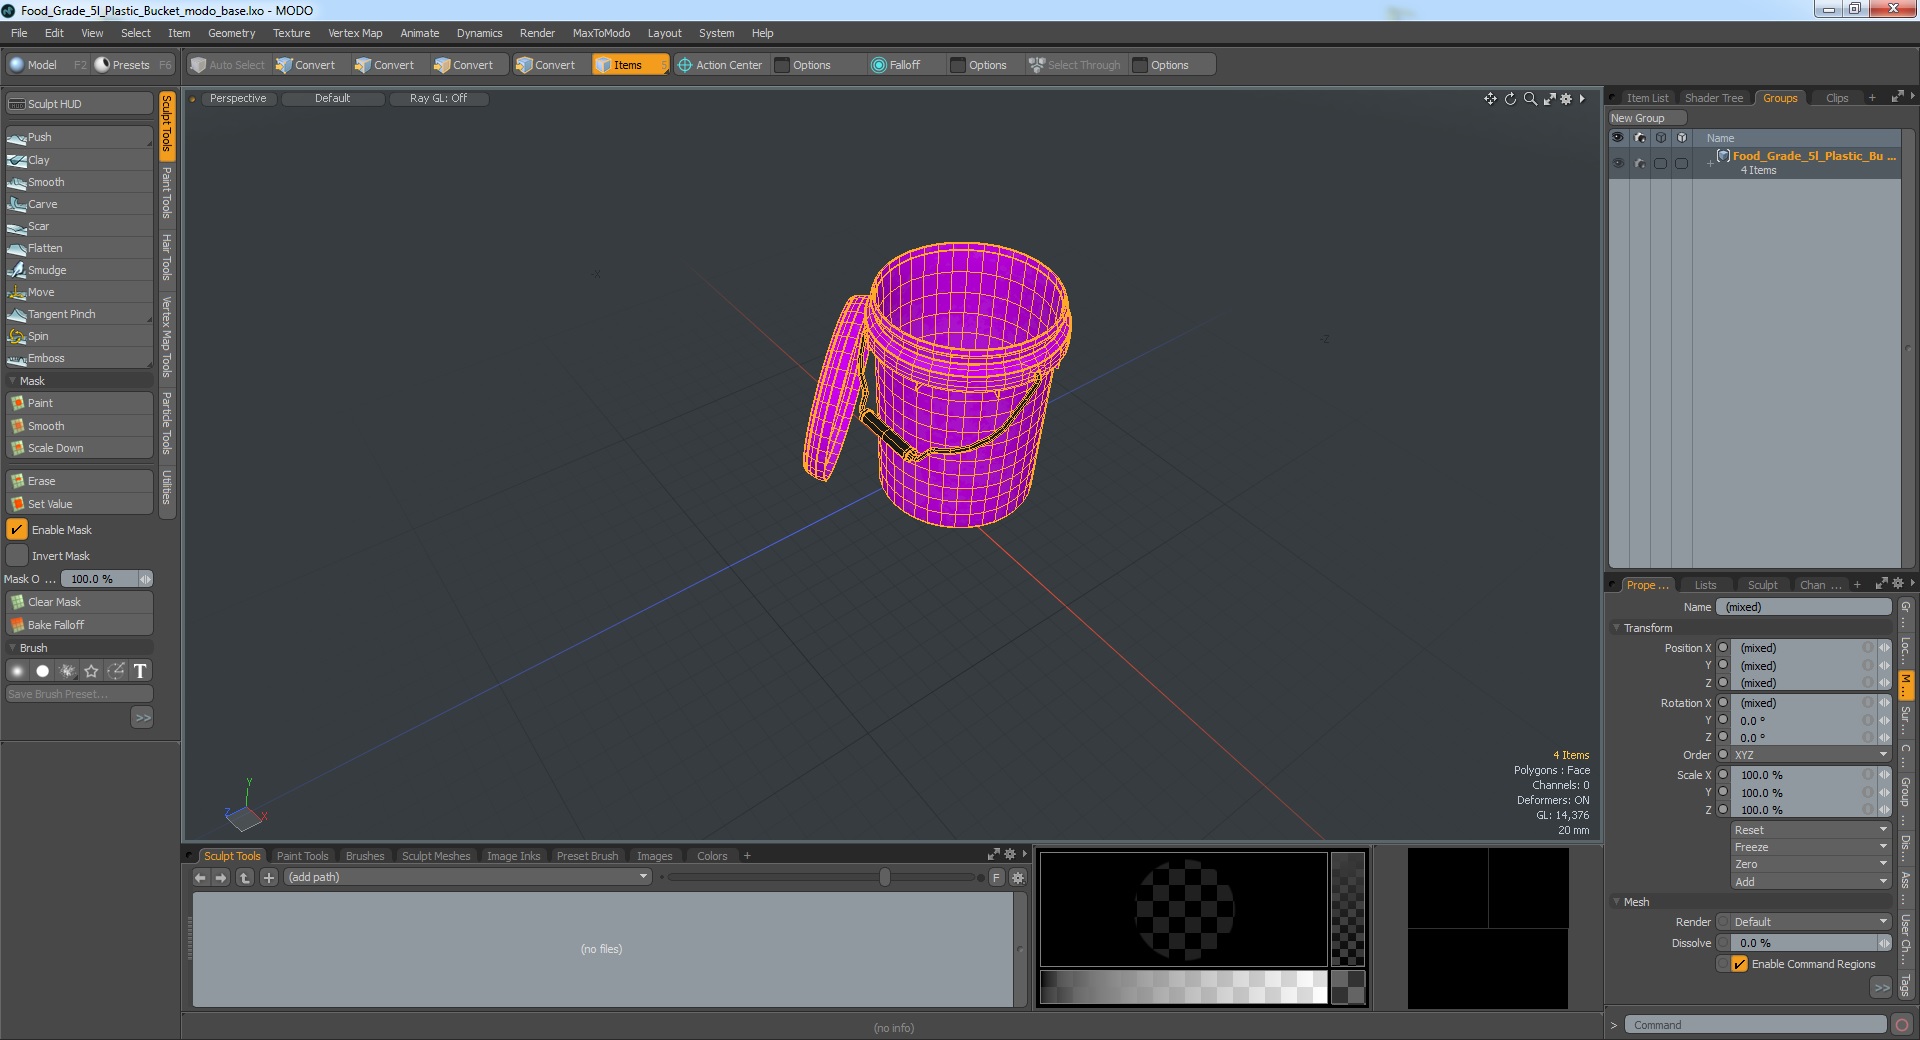Open the Vertex Map menu

tap(355, 33)
